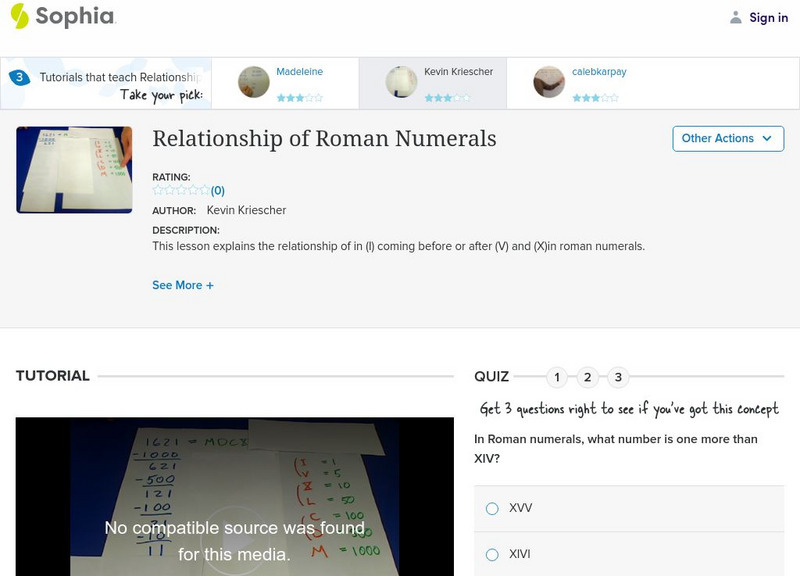Expand the description with See More

181,284
